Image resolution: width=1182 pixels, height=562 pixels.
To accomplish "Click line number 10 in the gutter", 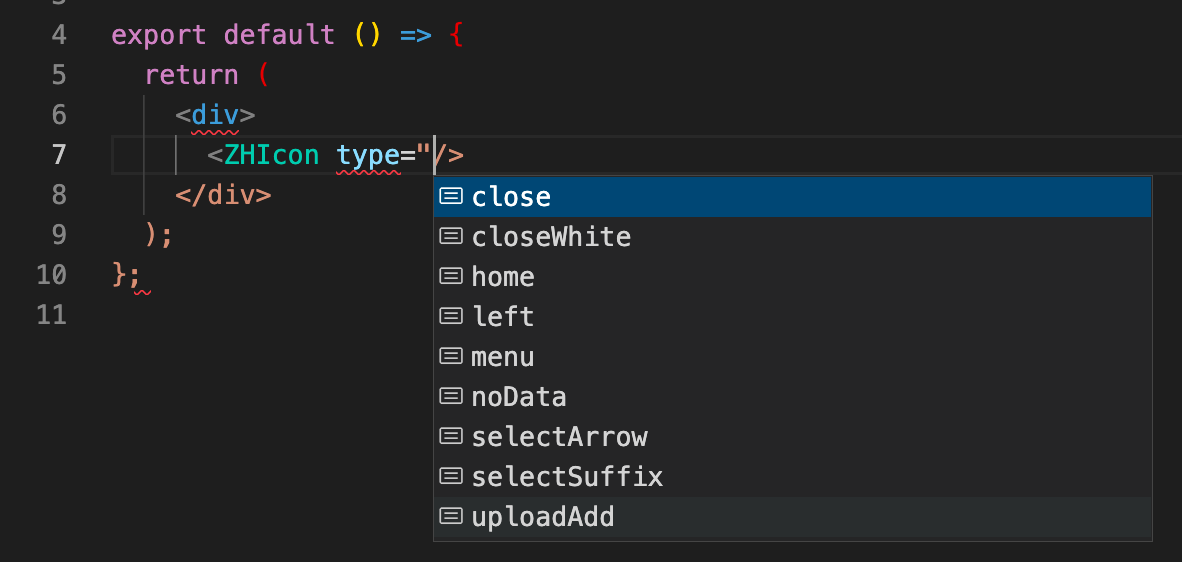I will (51, 275).
